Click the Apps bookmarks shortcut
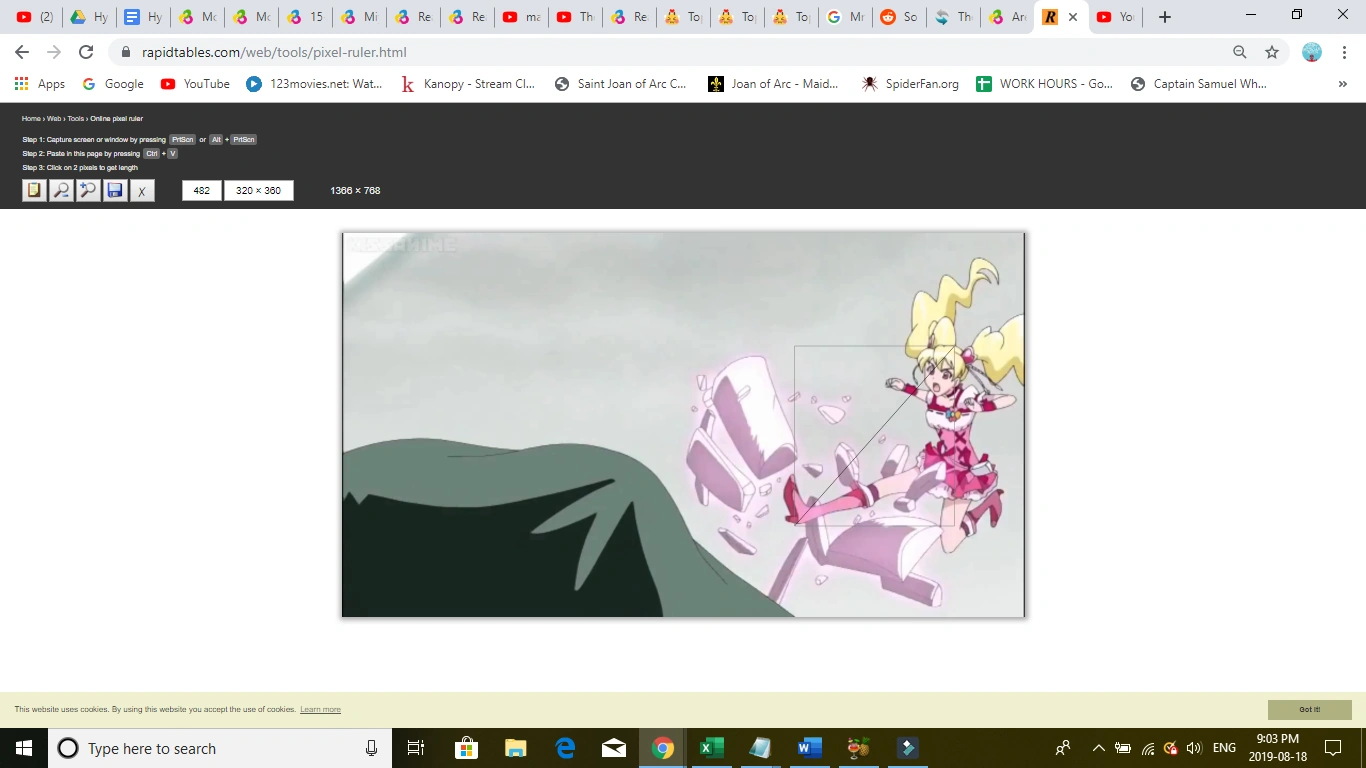 40,84
